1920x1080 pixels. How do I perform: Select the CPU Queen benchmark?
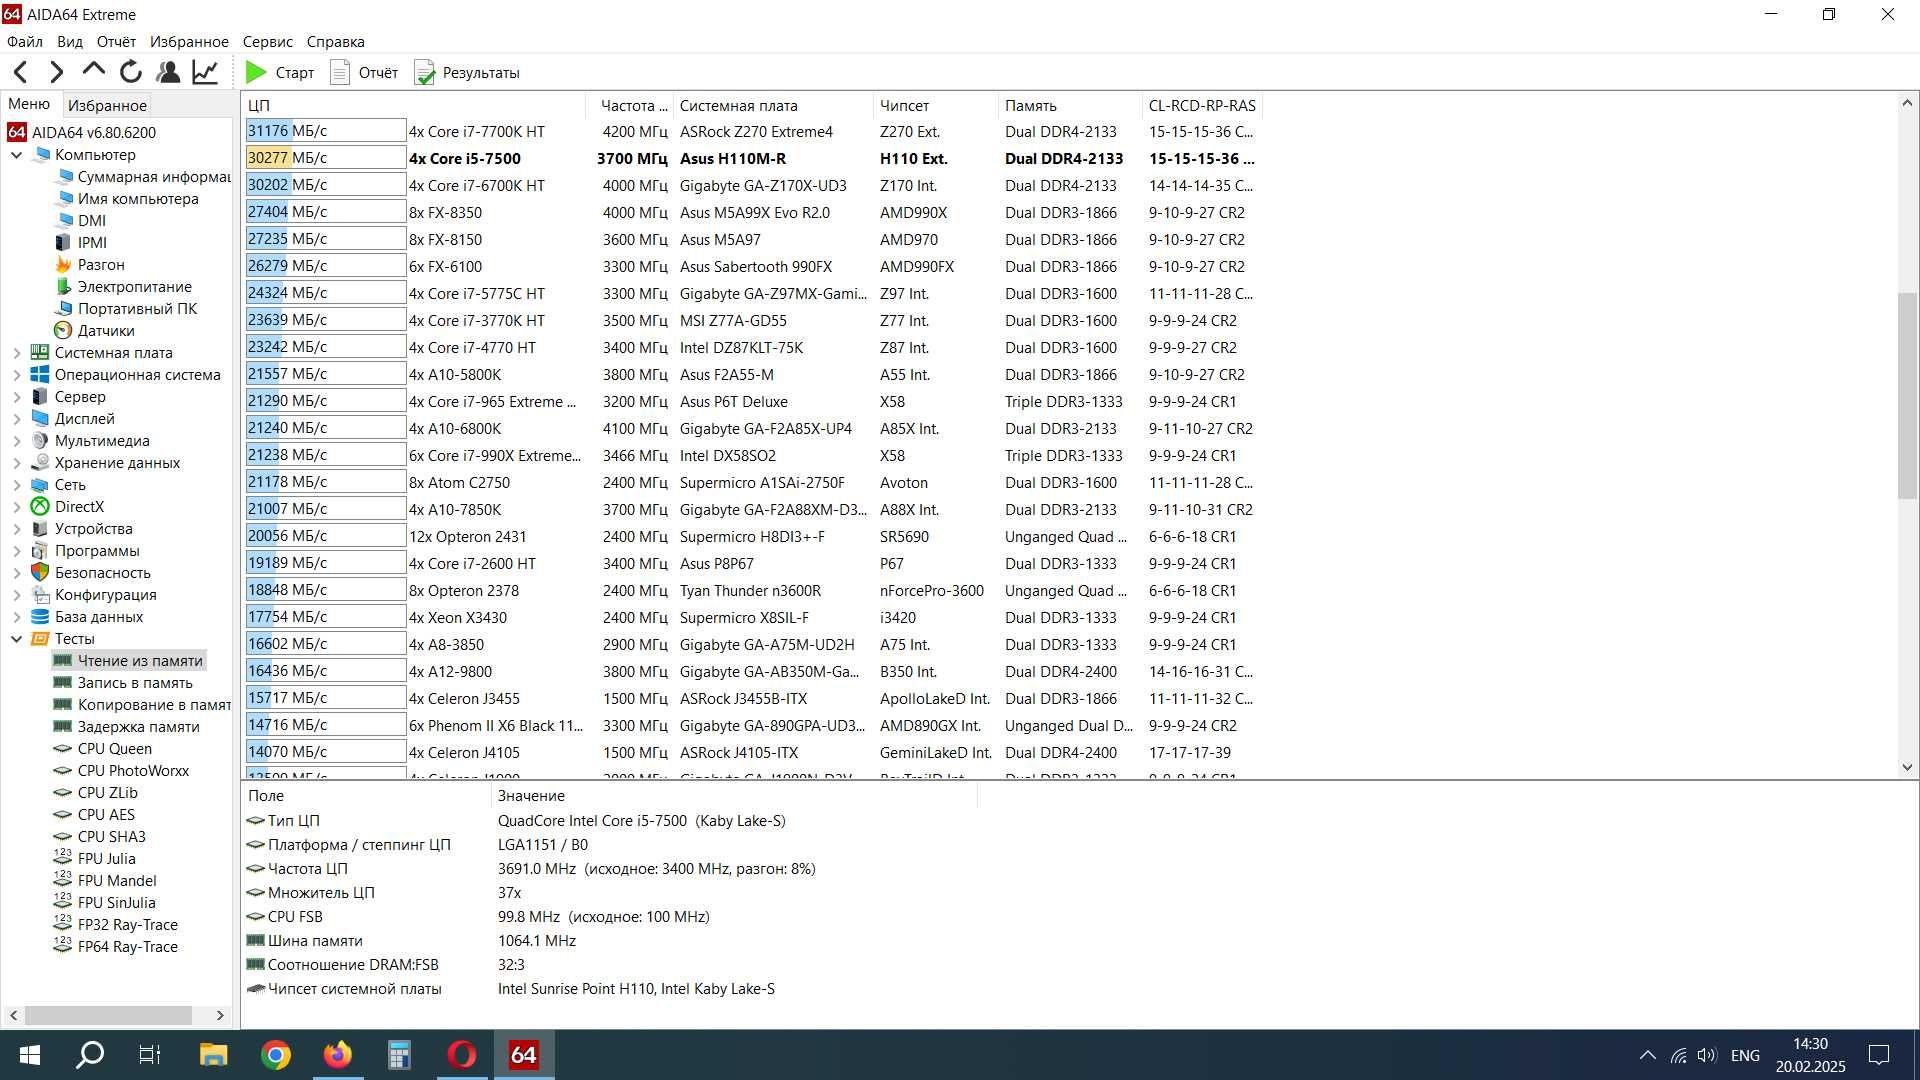(x=103, y=749)
